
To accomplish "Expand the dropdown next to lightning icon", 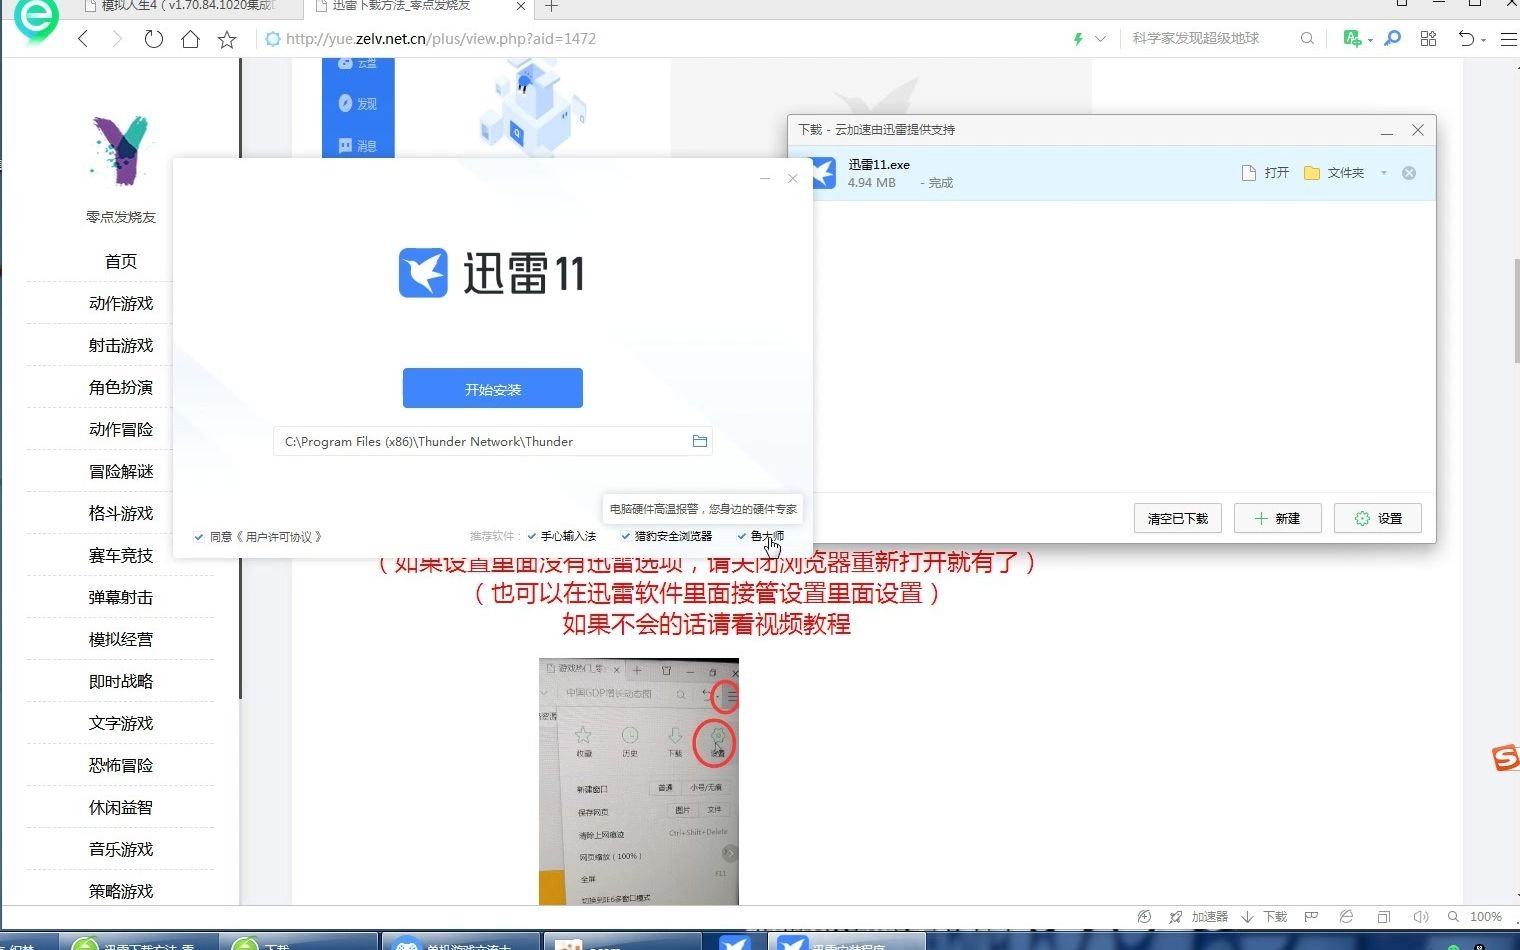I will coord(1100,39).
